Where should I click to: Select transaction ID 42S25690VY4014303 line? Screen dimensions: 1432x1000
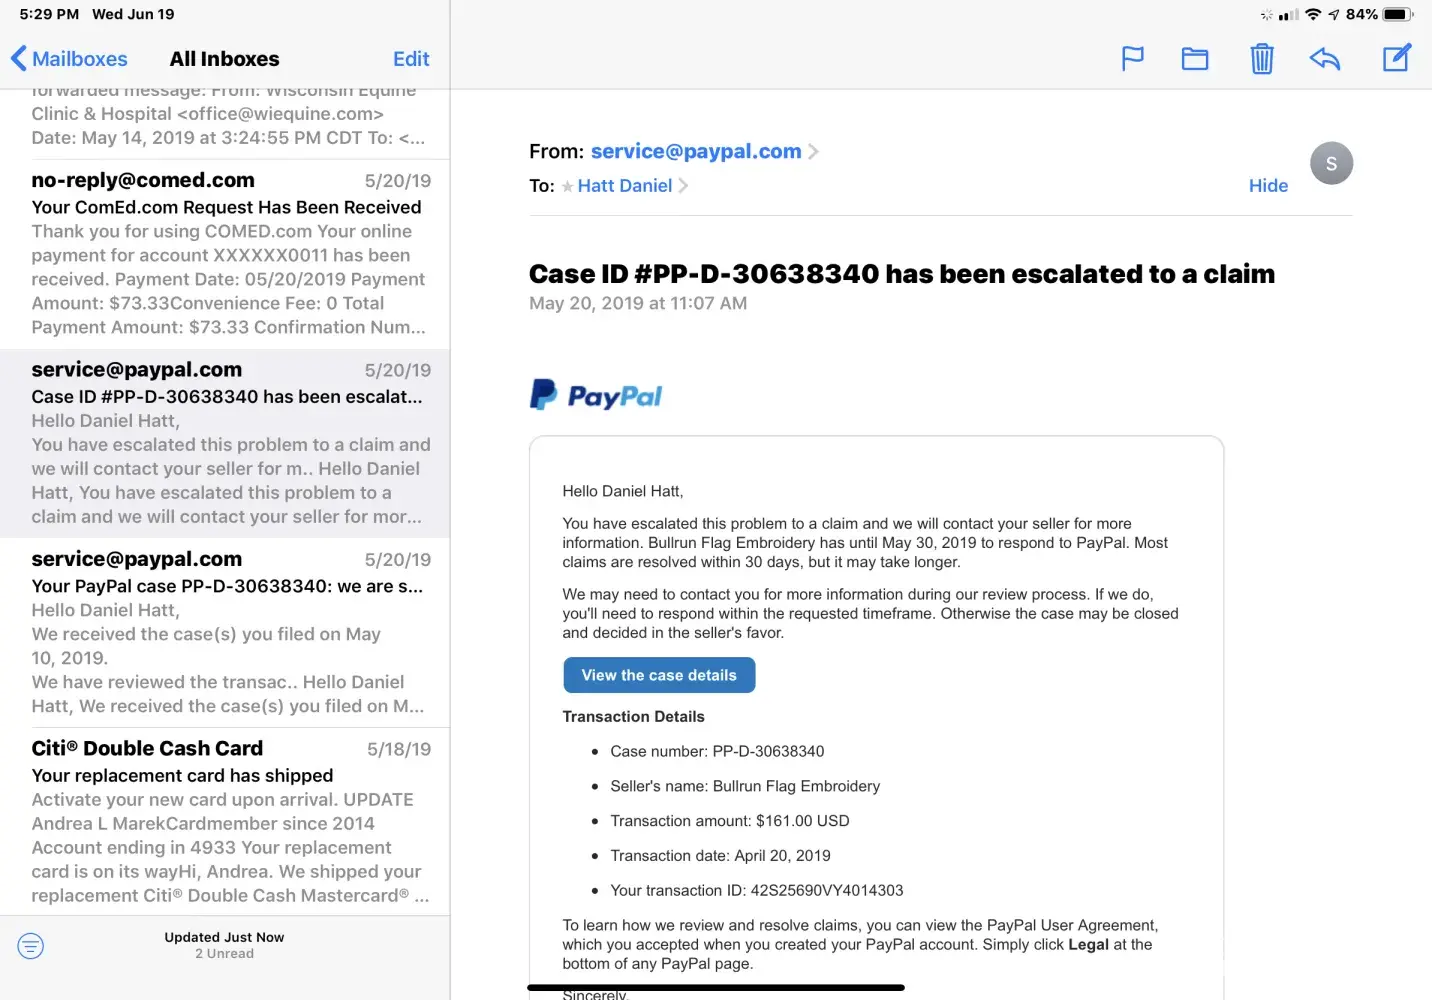(x=757, y=891)
